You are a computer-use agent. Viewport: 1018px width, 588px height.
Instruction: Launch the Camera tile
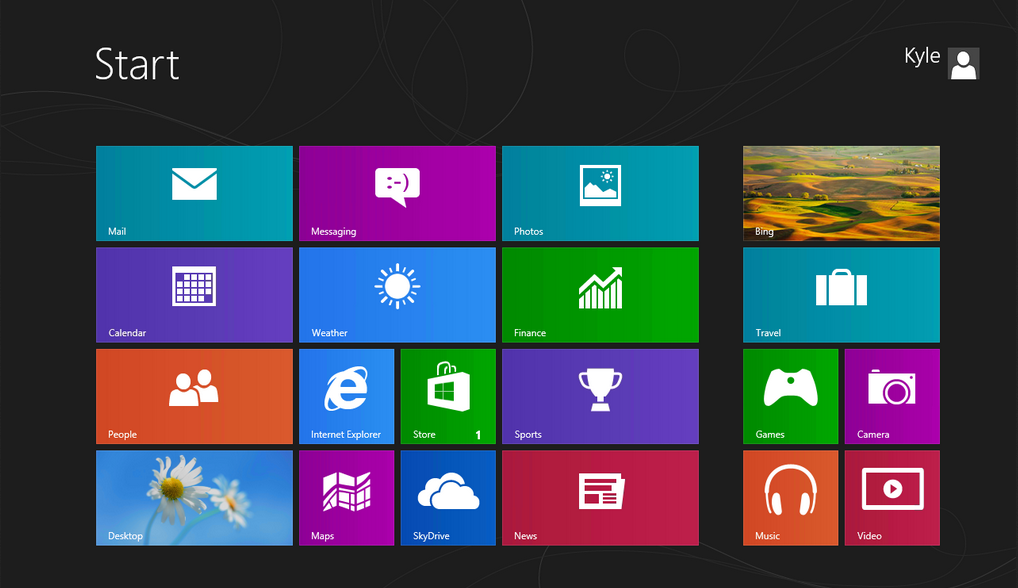click(x=892, y=397)
